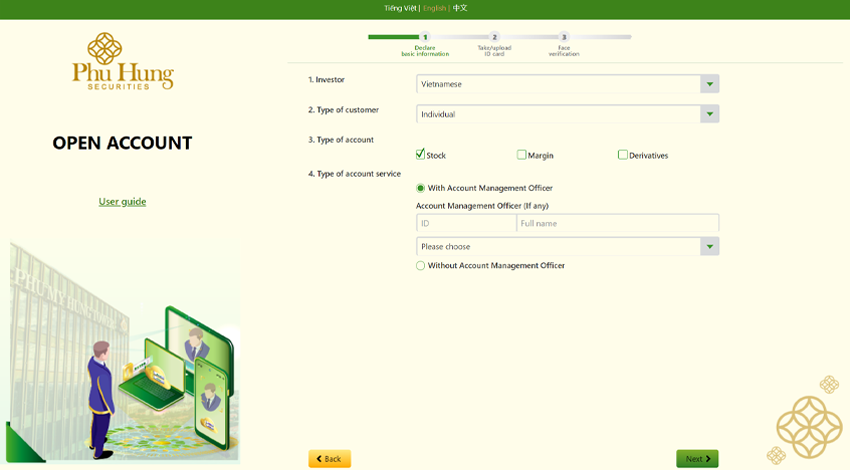
Task: Open the Investor nationality dropdown
Action: click(x=567, y=84)
